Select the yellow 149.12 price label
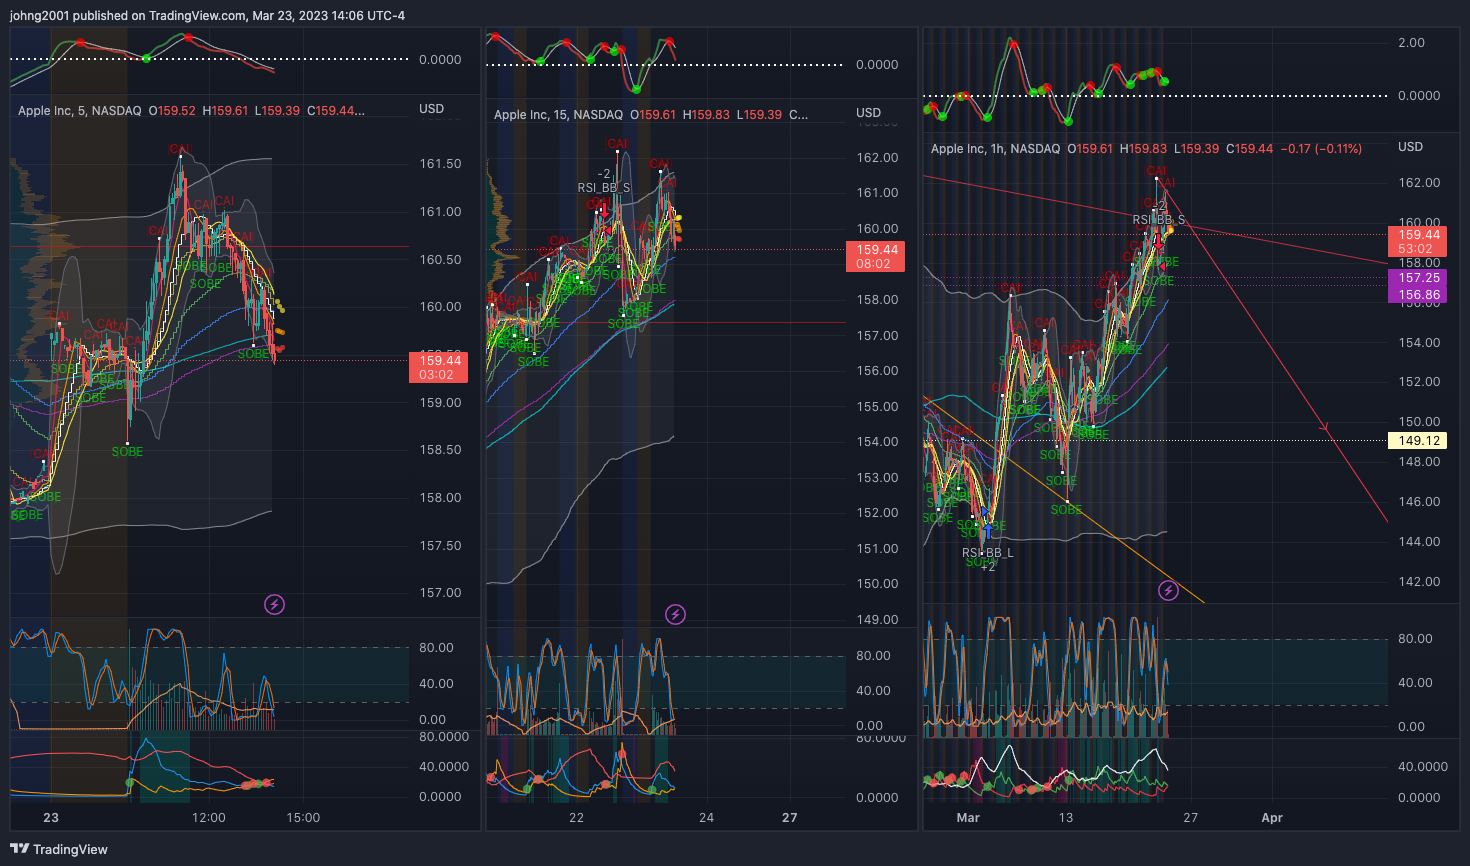Screen dimensions: 1470x866 coord(1418,441)
